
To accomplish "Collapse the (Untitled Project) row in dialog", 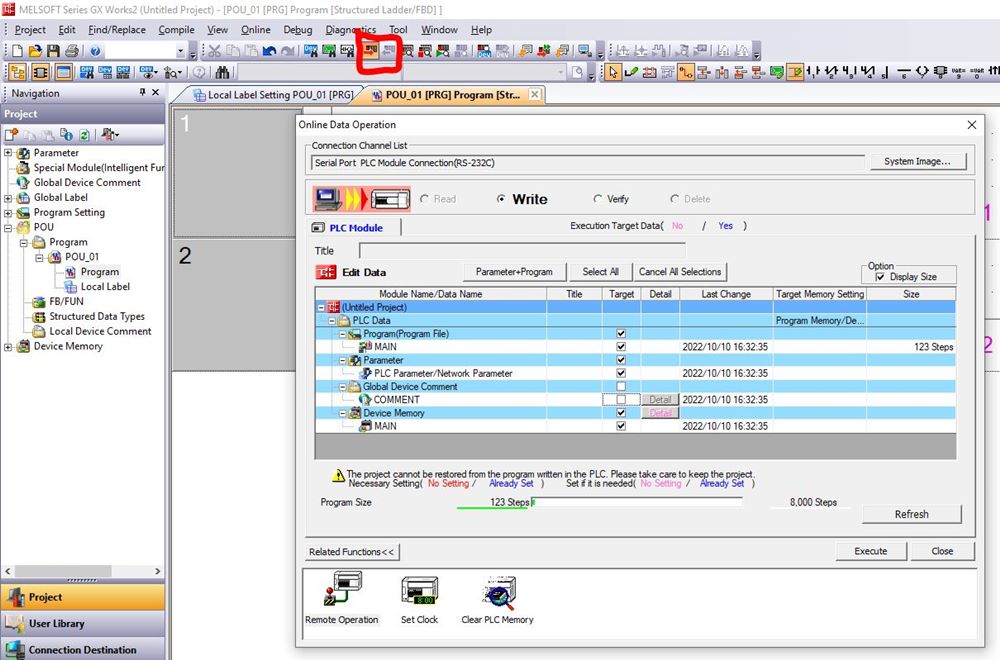I will tap(321, 307).
